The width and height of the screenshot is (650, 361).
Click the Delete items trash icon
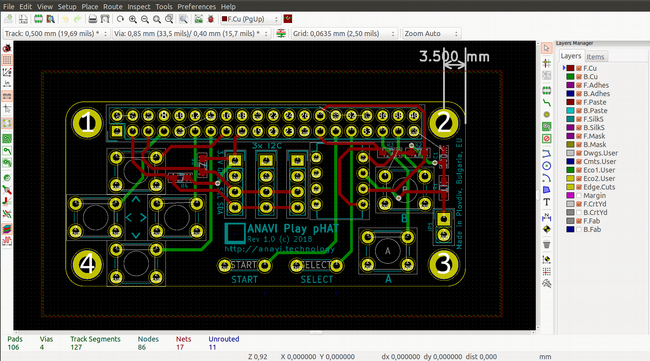tap(547, 245)
